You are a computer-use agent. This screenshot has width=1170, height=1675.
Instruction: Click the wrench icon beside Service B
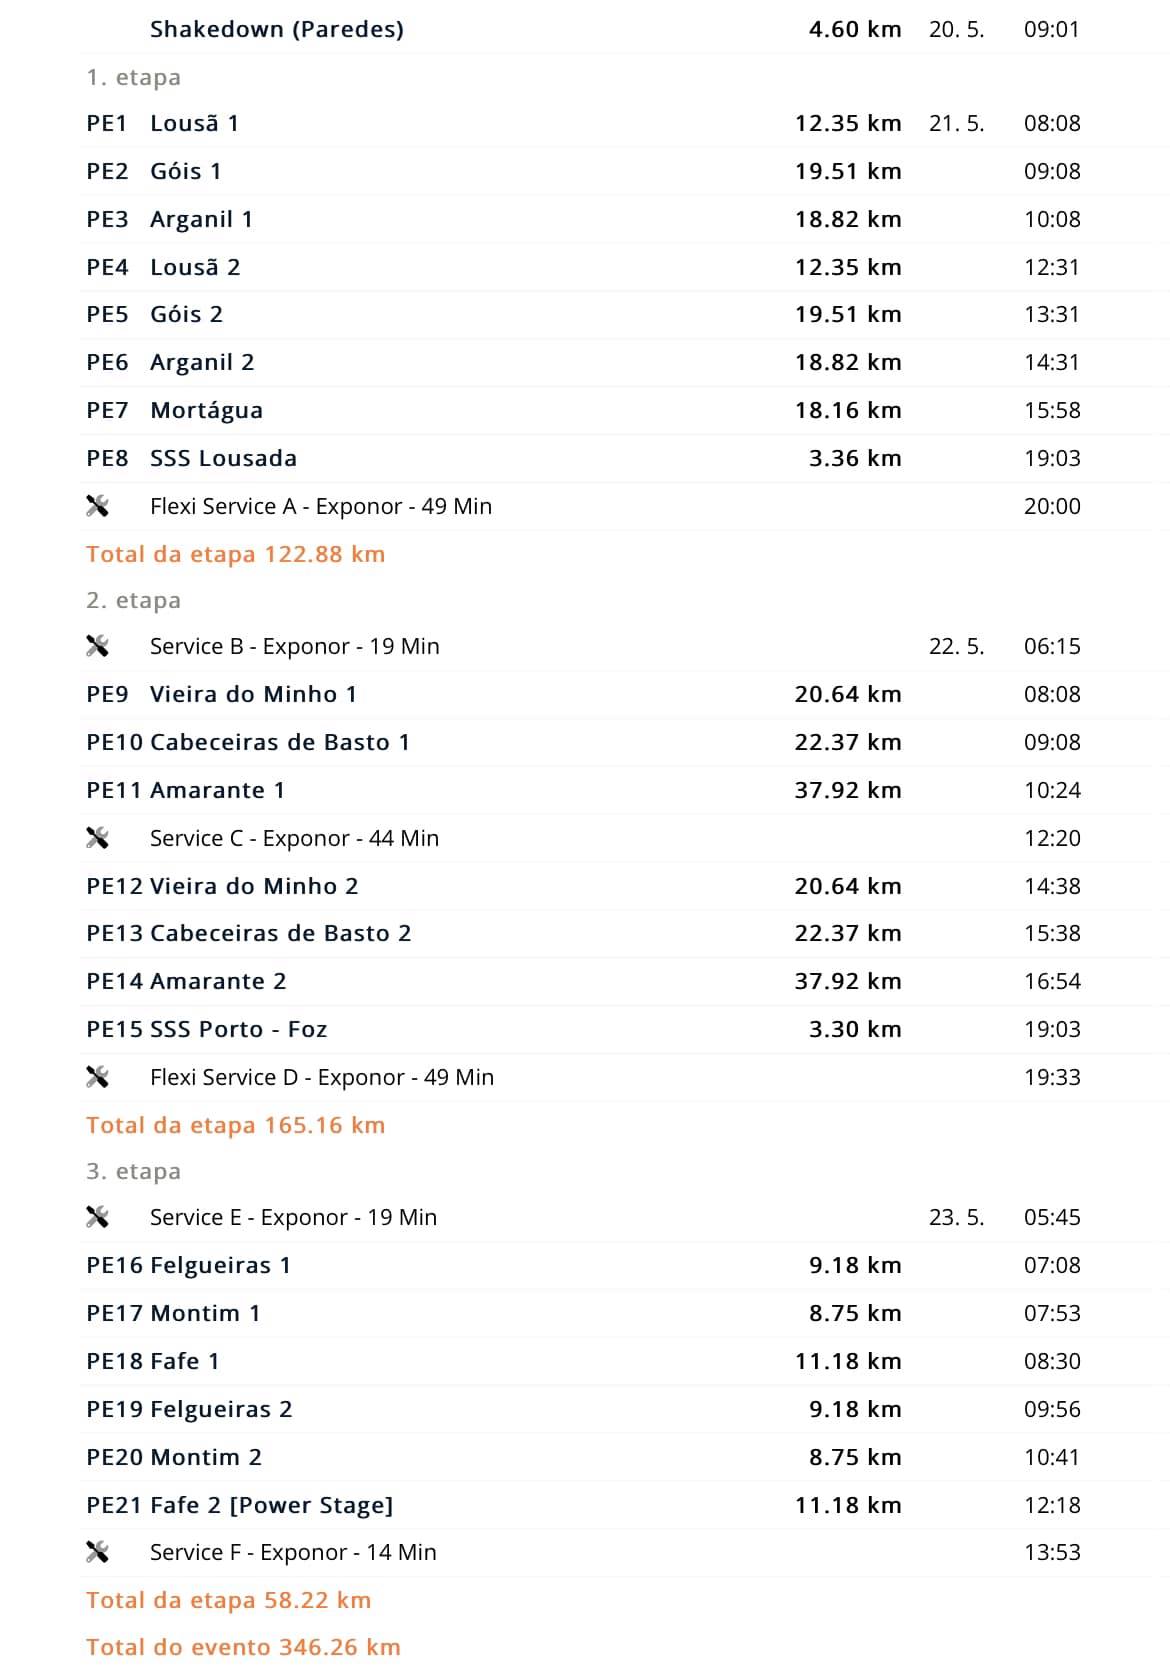pos(97,646)
